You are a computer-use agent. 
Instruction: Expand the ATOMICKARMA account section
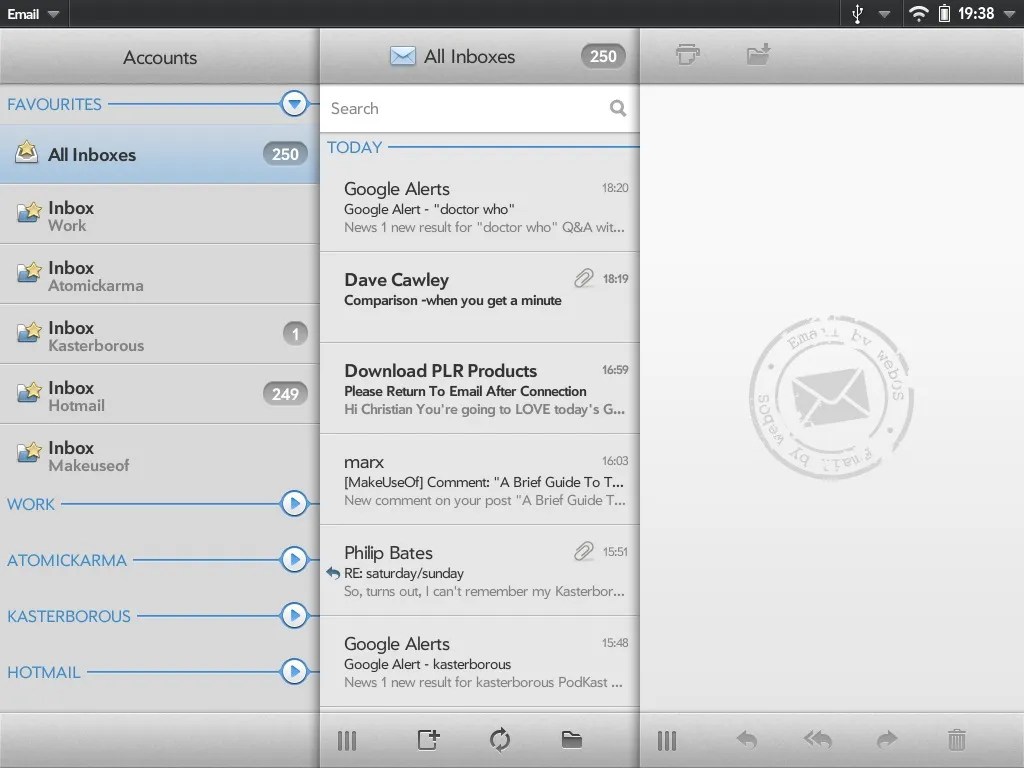pyautogui.click(x=293, y=560)
